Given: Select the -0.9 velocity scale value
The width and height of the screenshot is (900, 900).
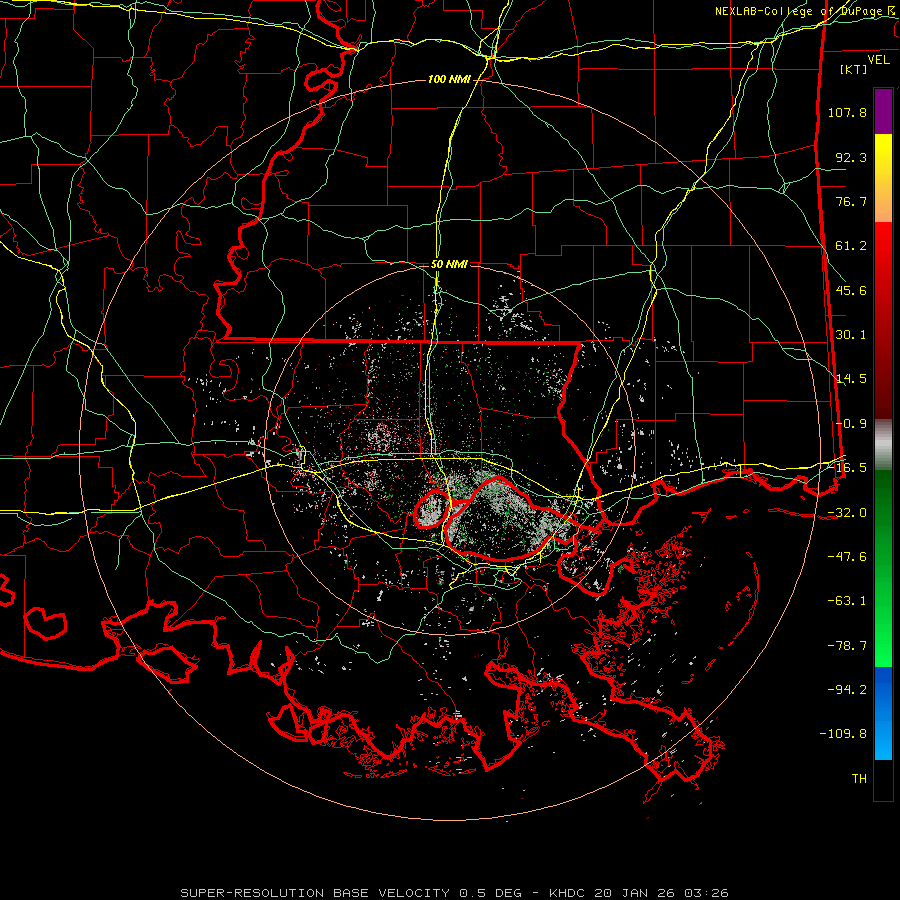Looking at the screenshot, I should tap(851, 424).
